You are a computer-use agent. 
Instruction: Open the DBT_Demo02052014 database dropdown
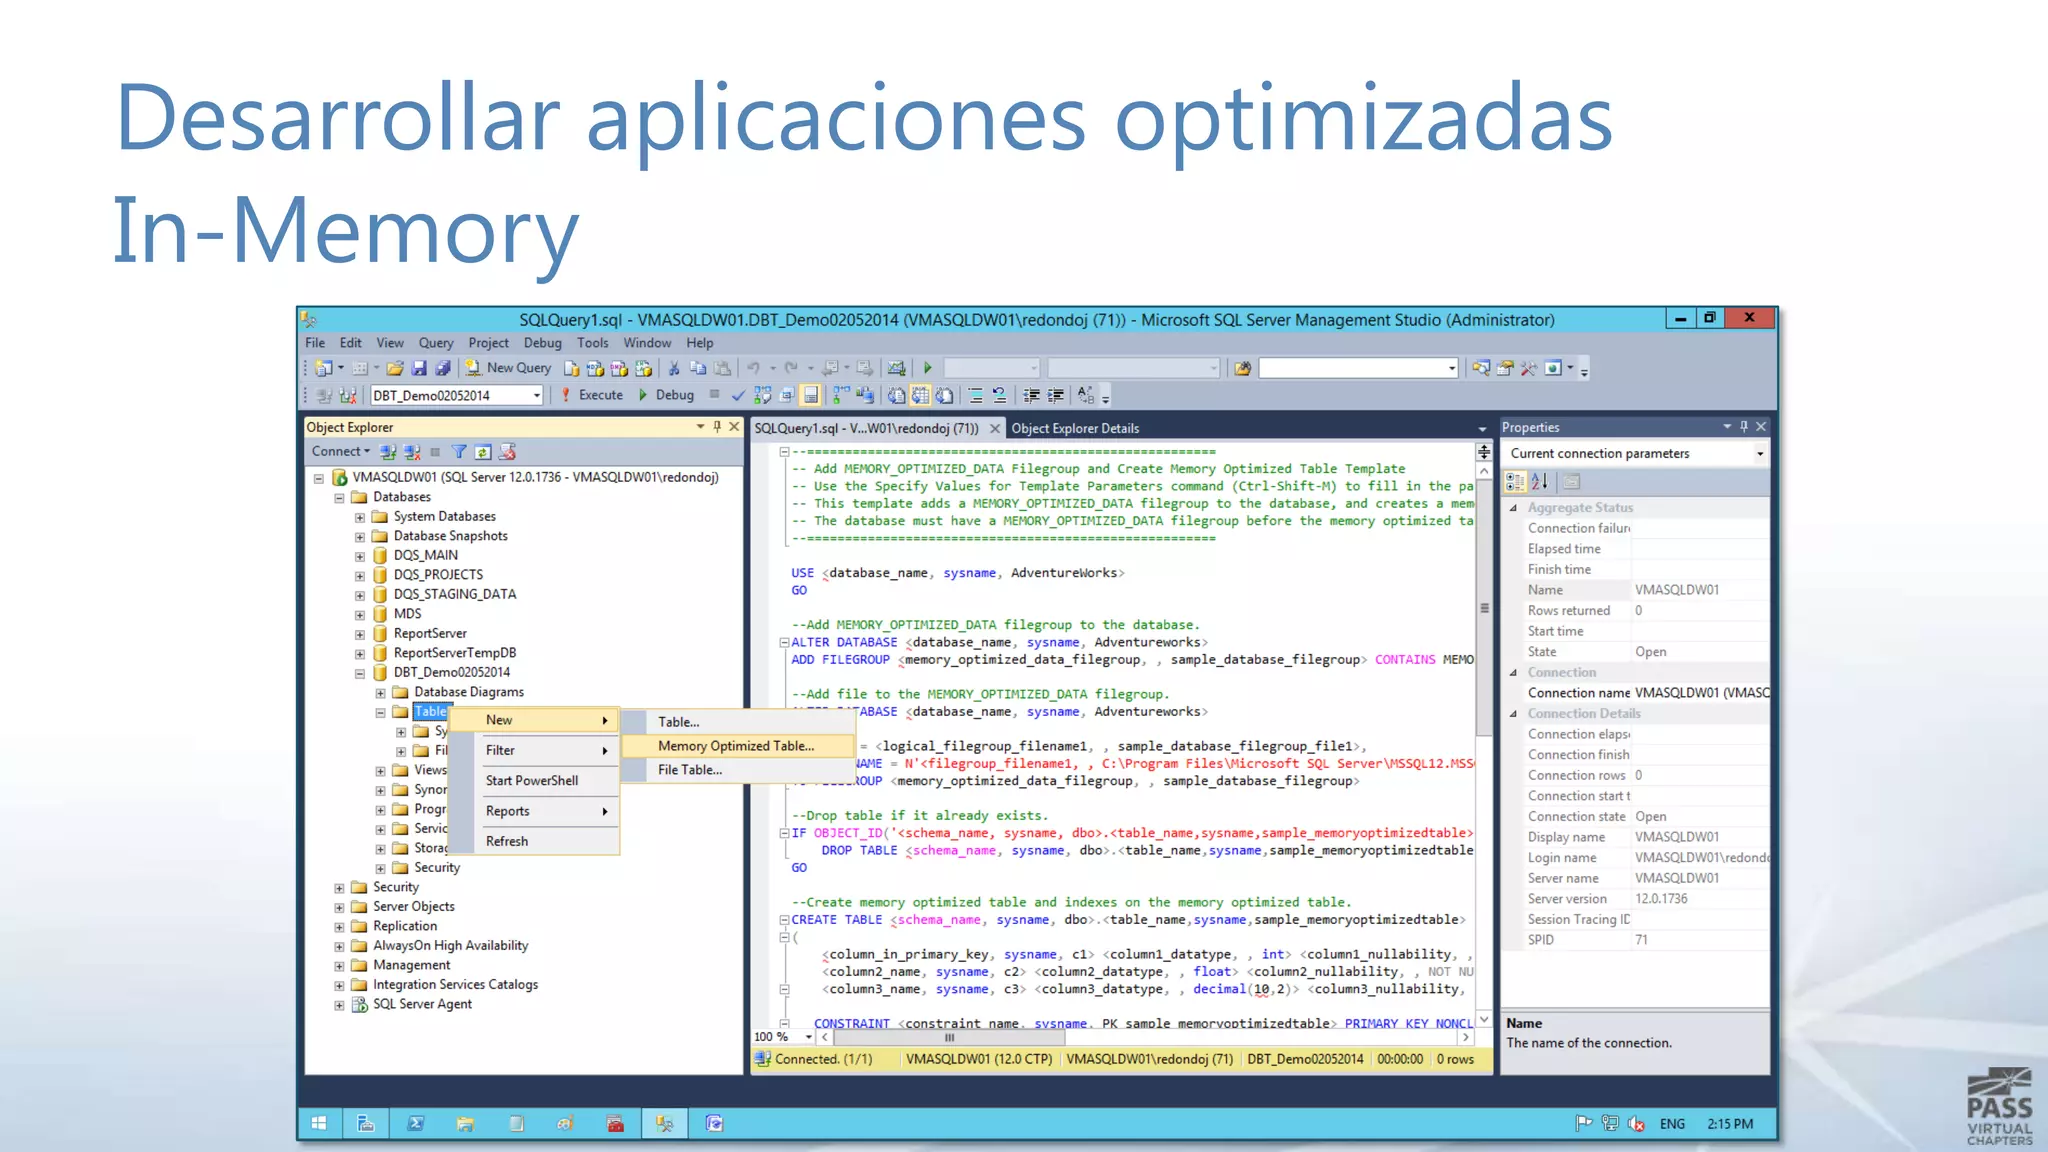[537, 396]
